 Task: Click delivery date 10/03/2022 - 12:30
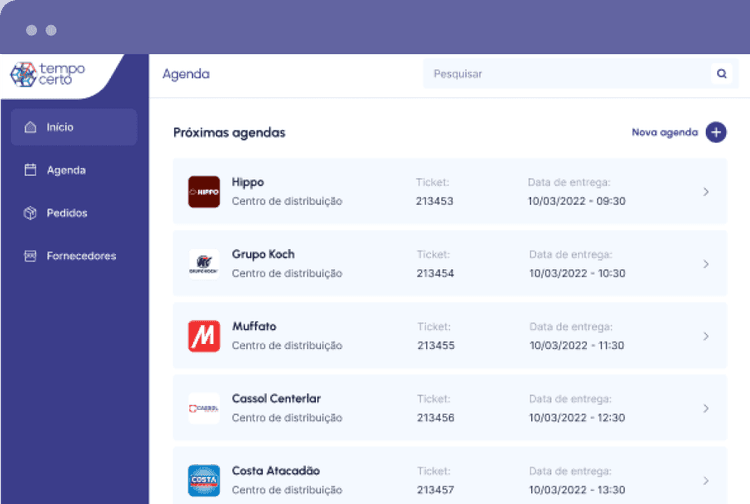tap(577, 418)
